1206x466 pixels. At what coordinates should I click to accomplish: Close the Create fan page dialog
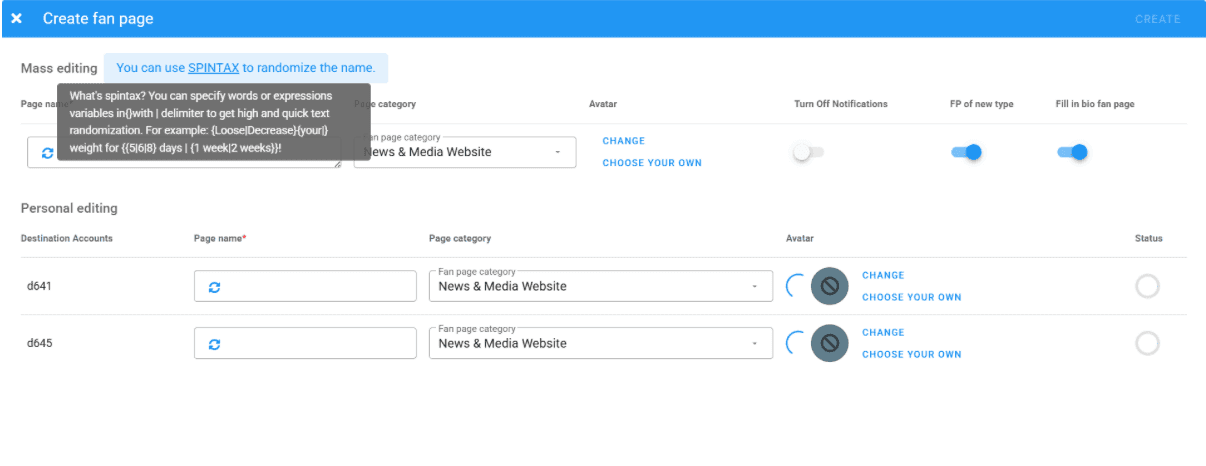(17, 19)
